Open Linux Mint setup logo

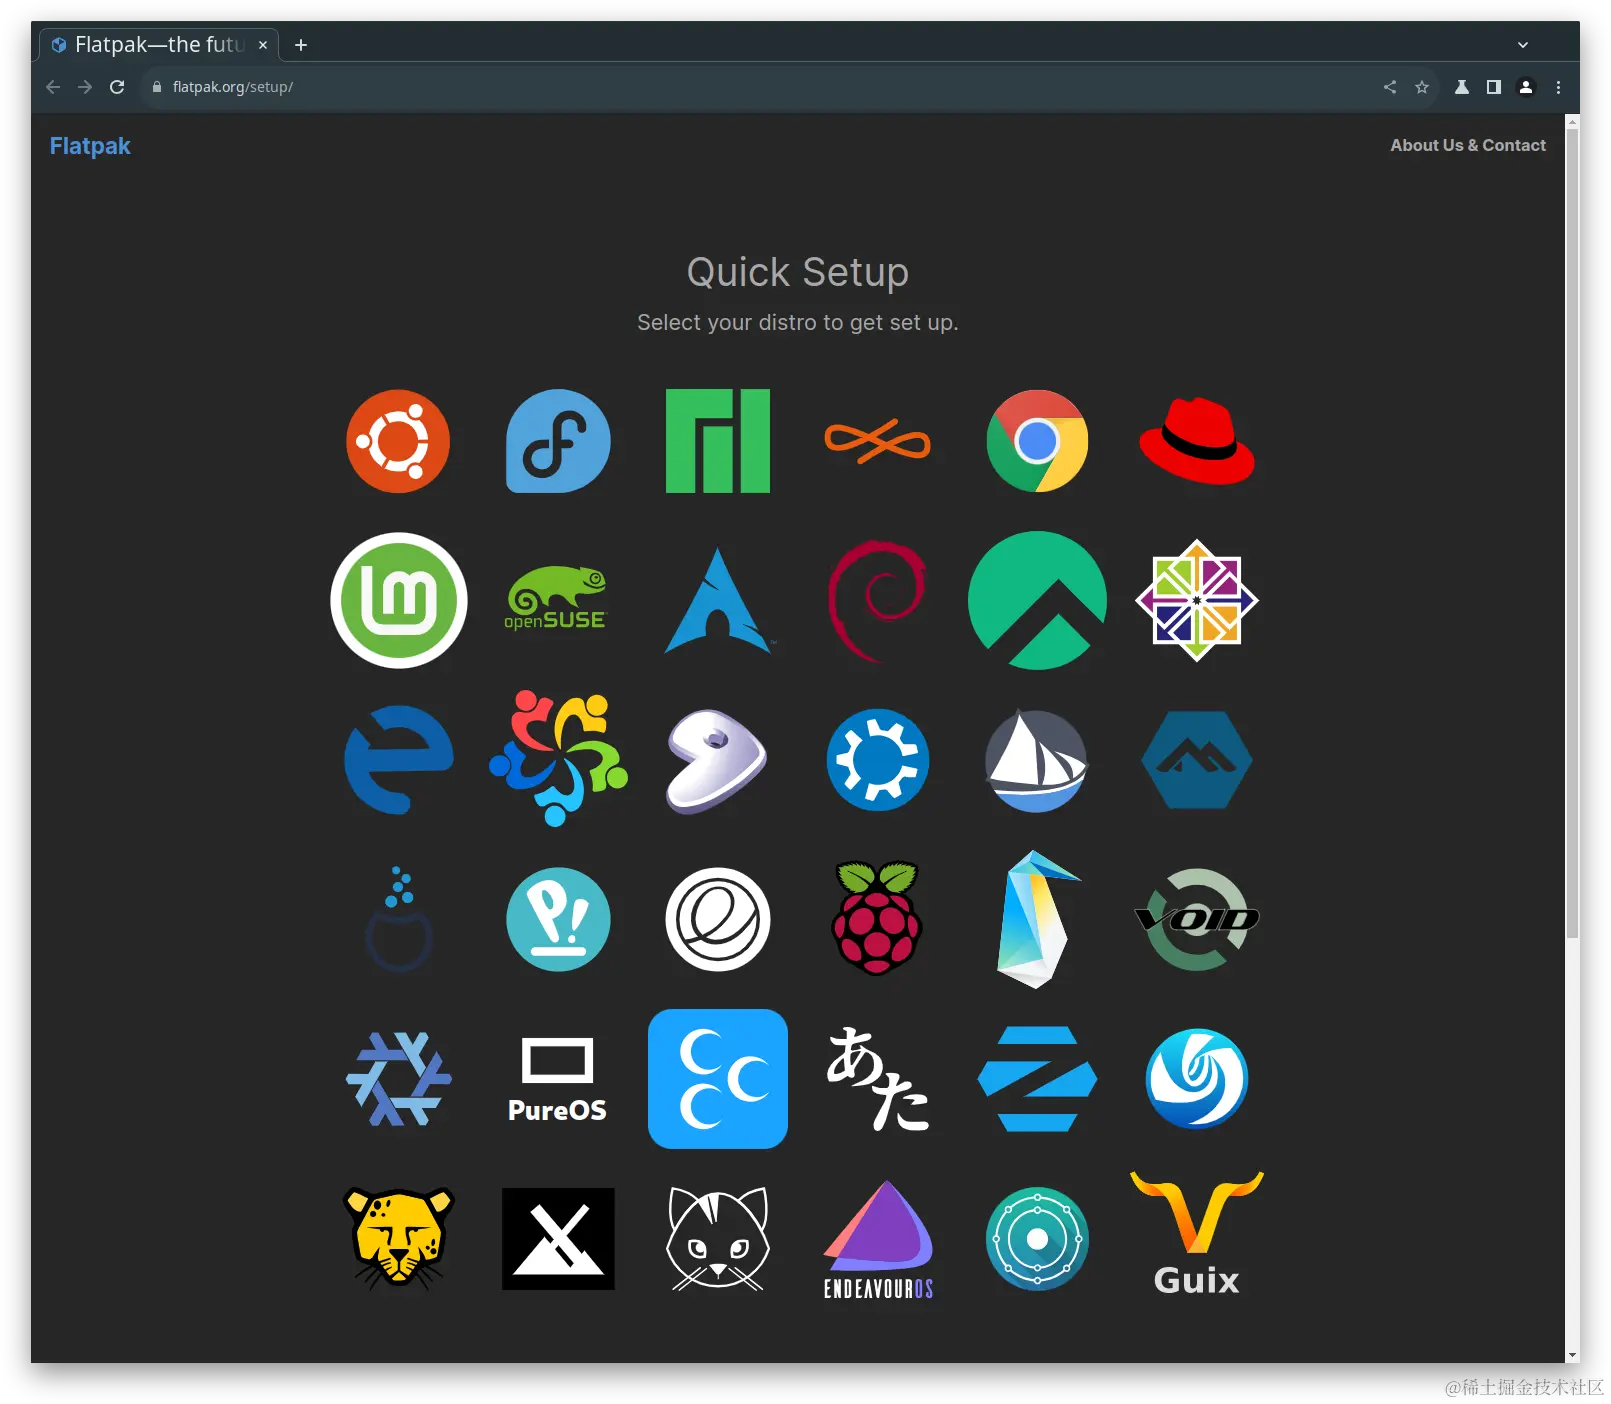click(399, 600)
